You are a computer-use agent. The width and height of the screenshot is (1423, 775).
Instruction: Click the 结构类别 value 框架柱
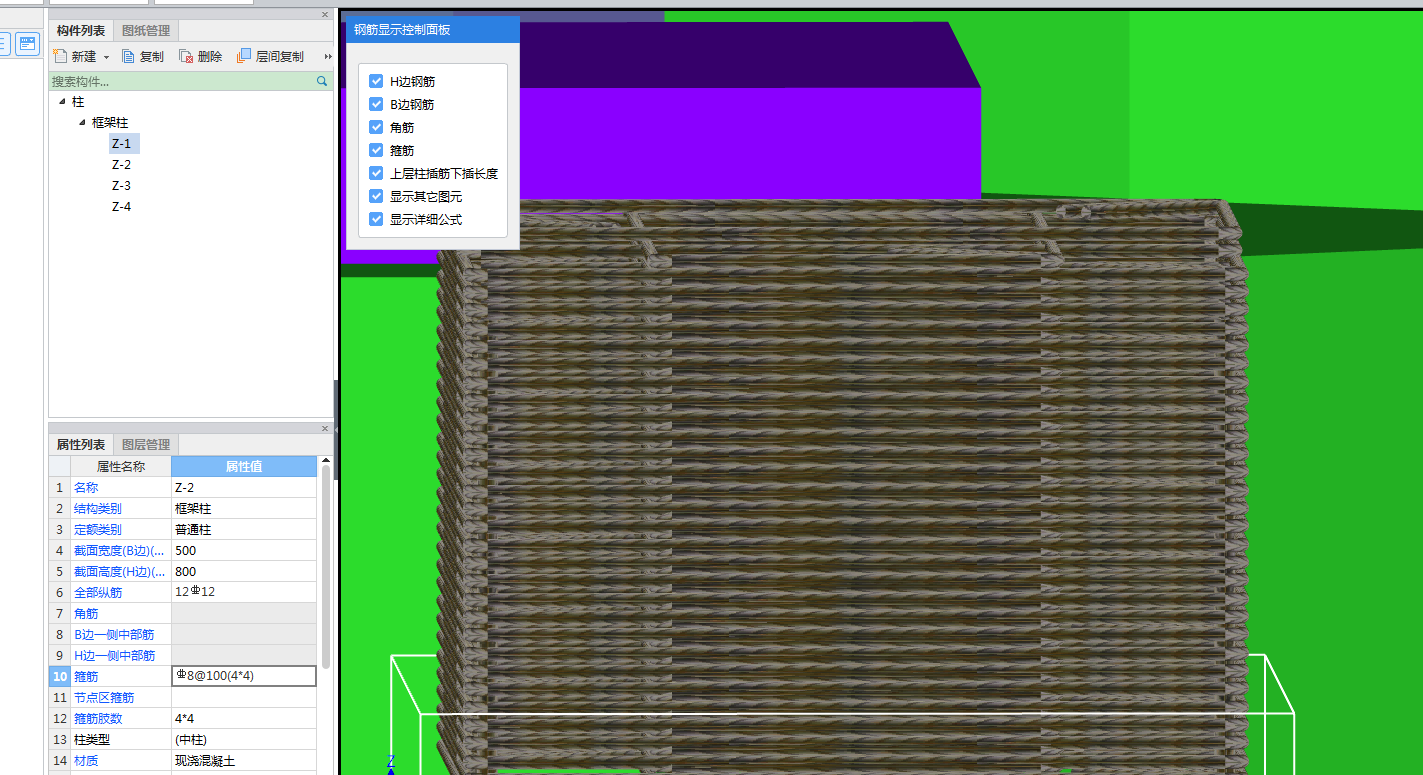pyautogui.click(x=244, y=509)
